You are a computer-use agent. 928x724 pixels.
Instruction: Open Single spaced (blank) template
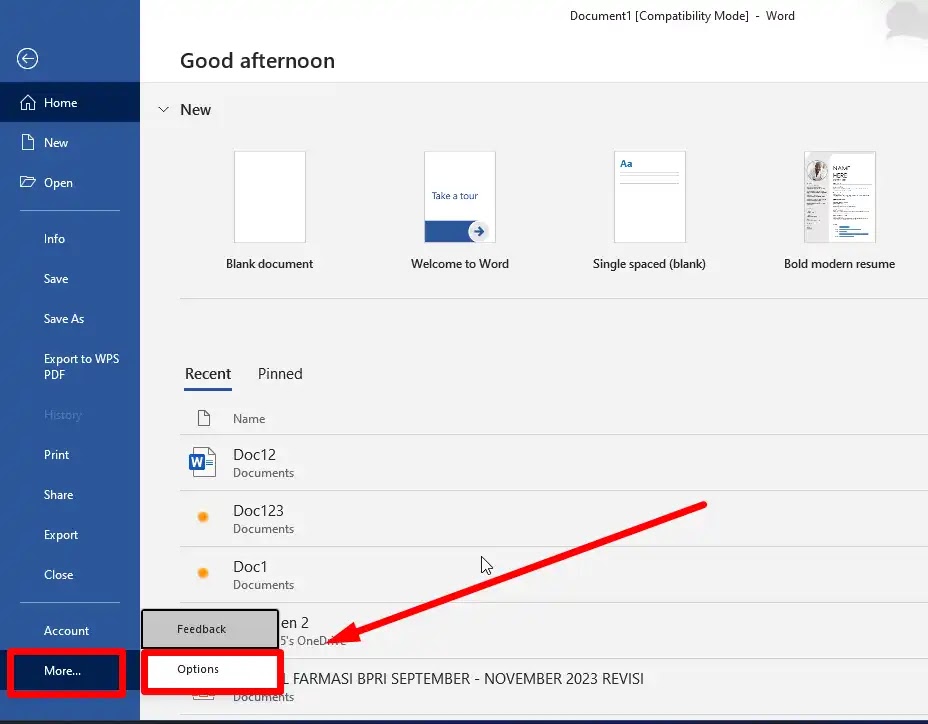coord(649,211)
